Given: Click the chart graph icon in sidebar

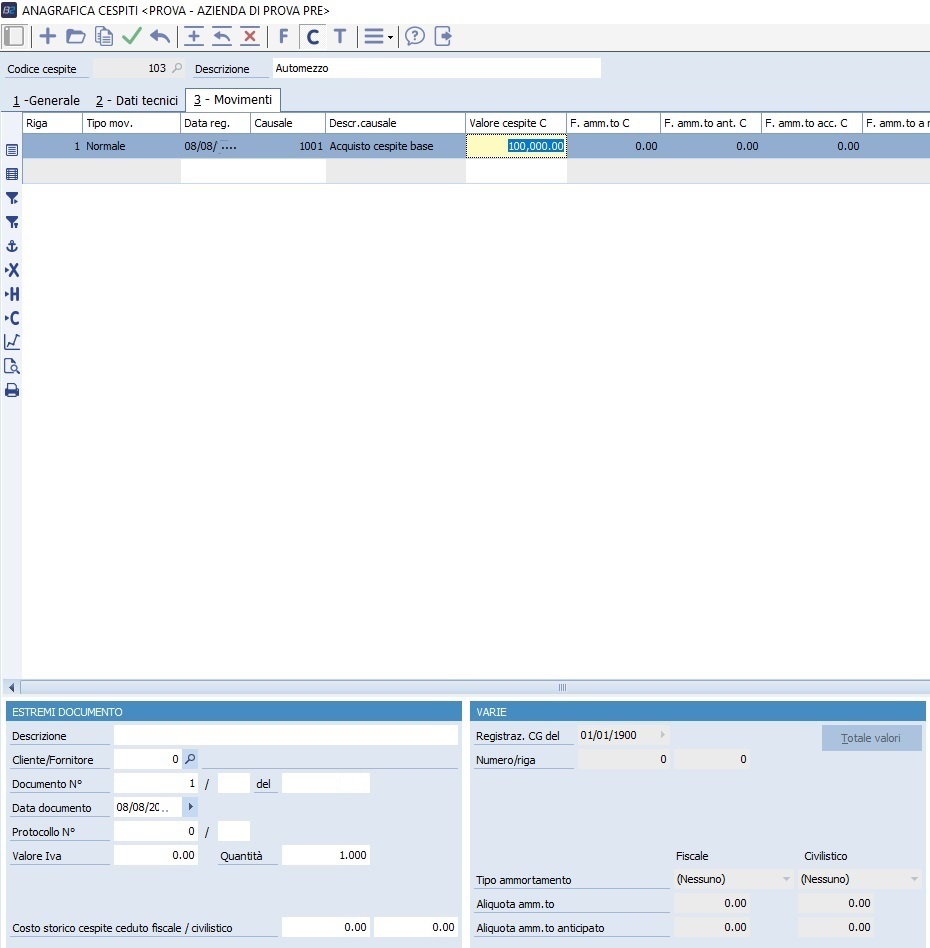Looking at the screenshot, I should point(12,342).
